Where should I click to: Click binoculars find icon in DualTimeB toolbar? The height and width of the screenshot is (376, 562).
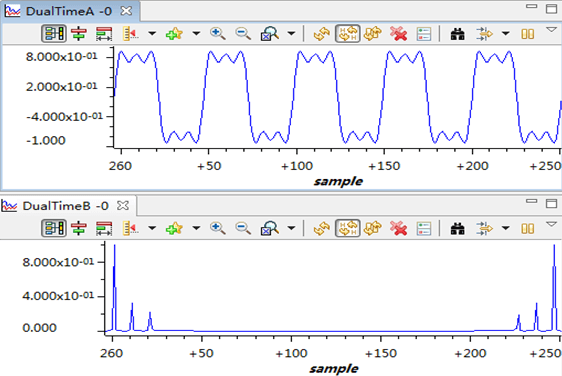458,228
